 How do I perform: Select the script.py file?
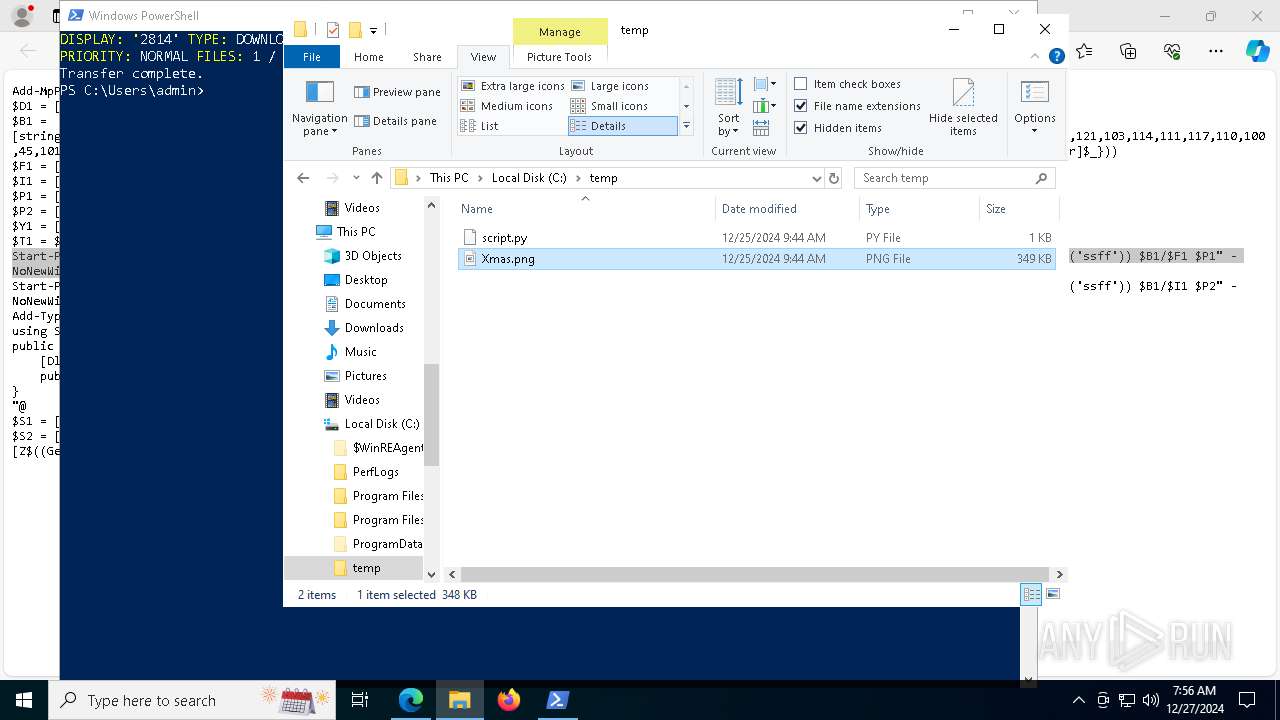[x=757, y=238]
